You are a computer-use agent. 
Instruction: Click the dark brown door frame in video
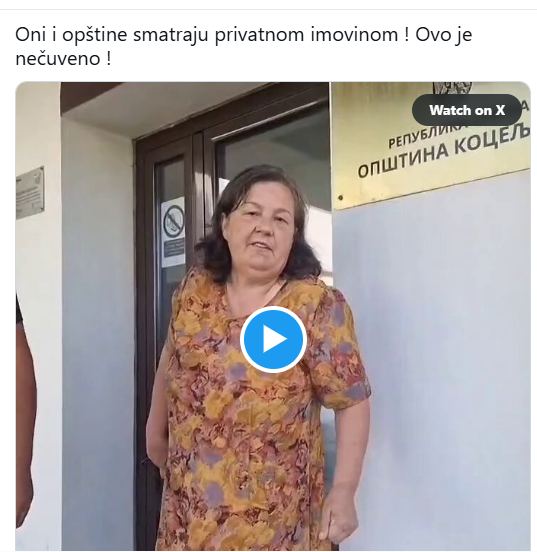(x=144, y=317)
